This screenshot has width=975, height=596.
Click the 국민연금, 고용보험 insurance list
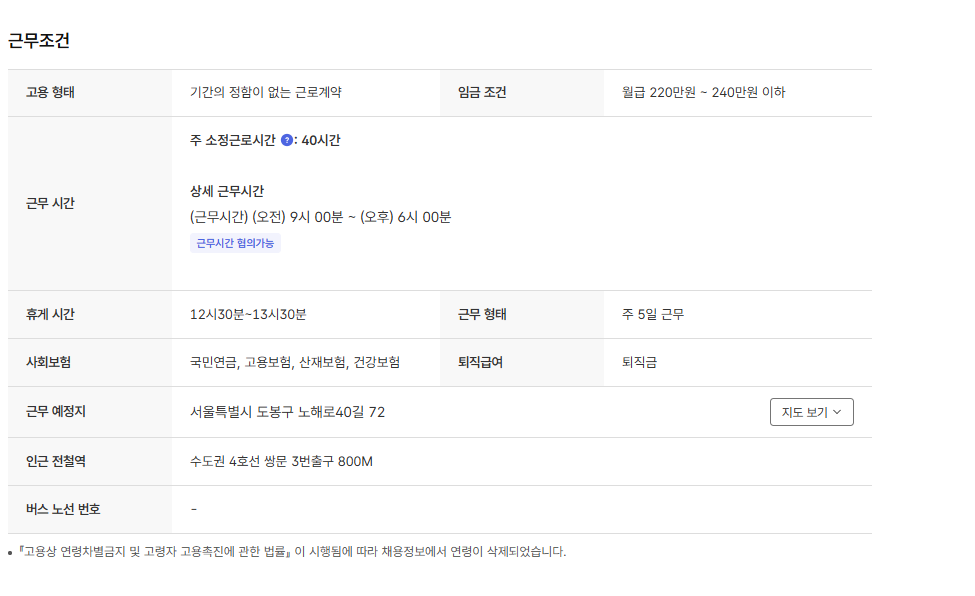295,363
